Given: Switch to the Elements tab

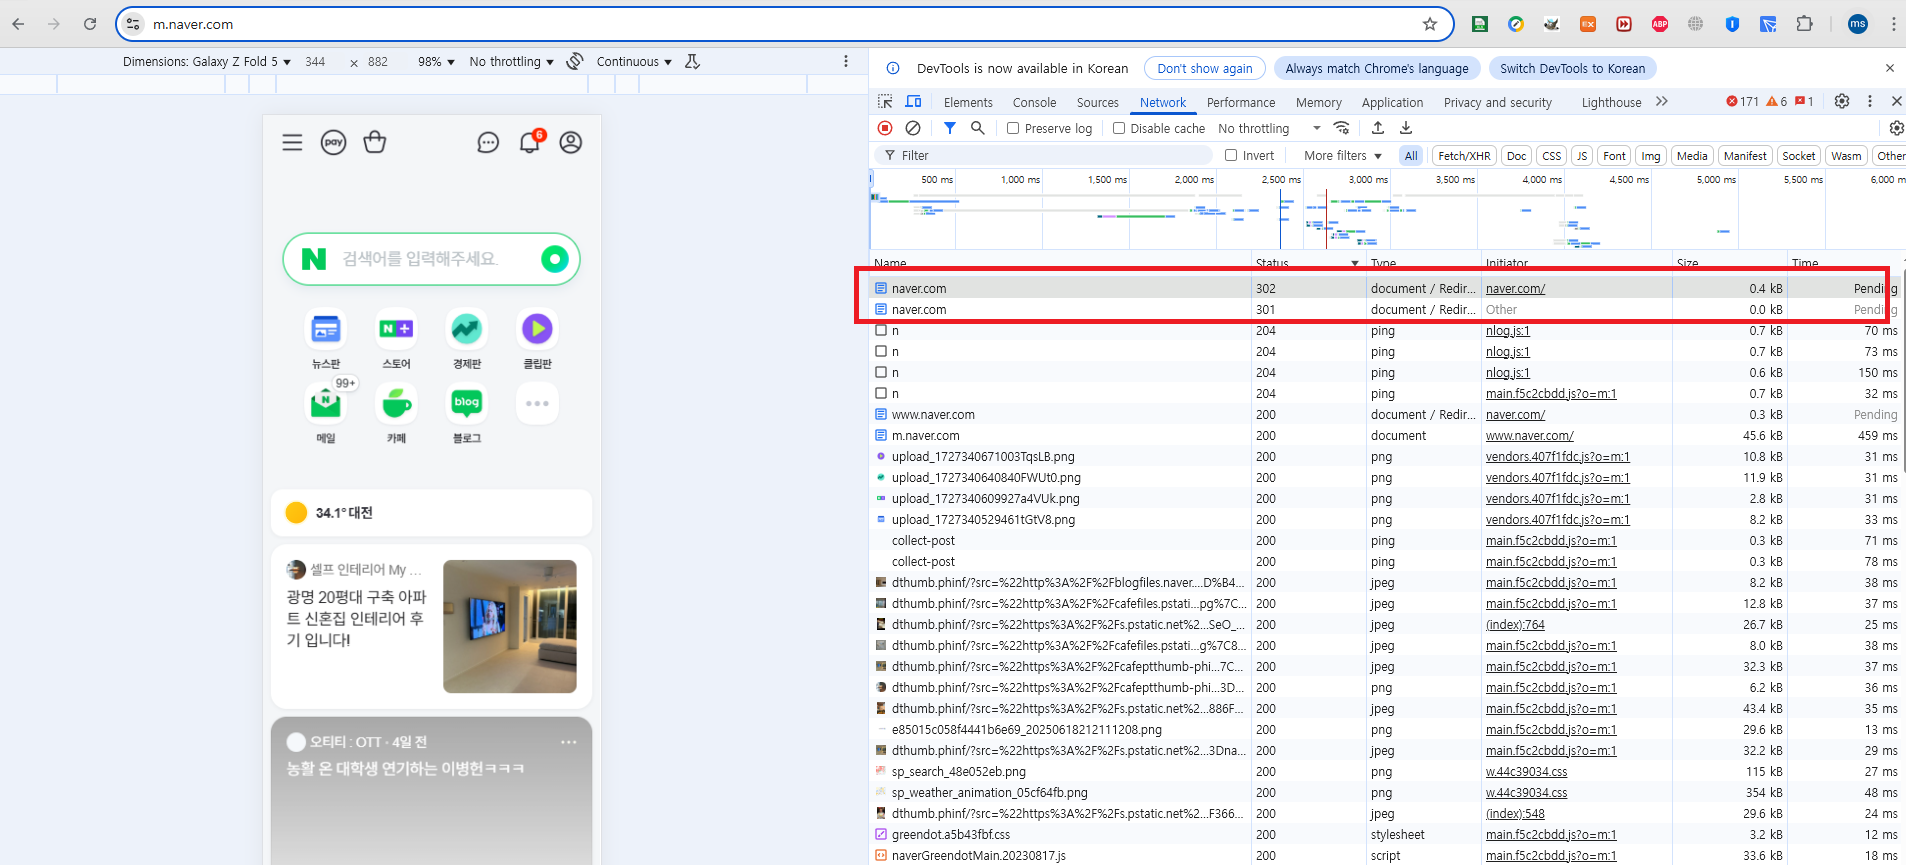Looking at the screenshot, I should 968,102.
